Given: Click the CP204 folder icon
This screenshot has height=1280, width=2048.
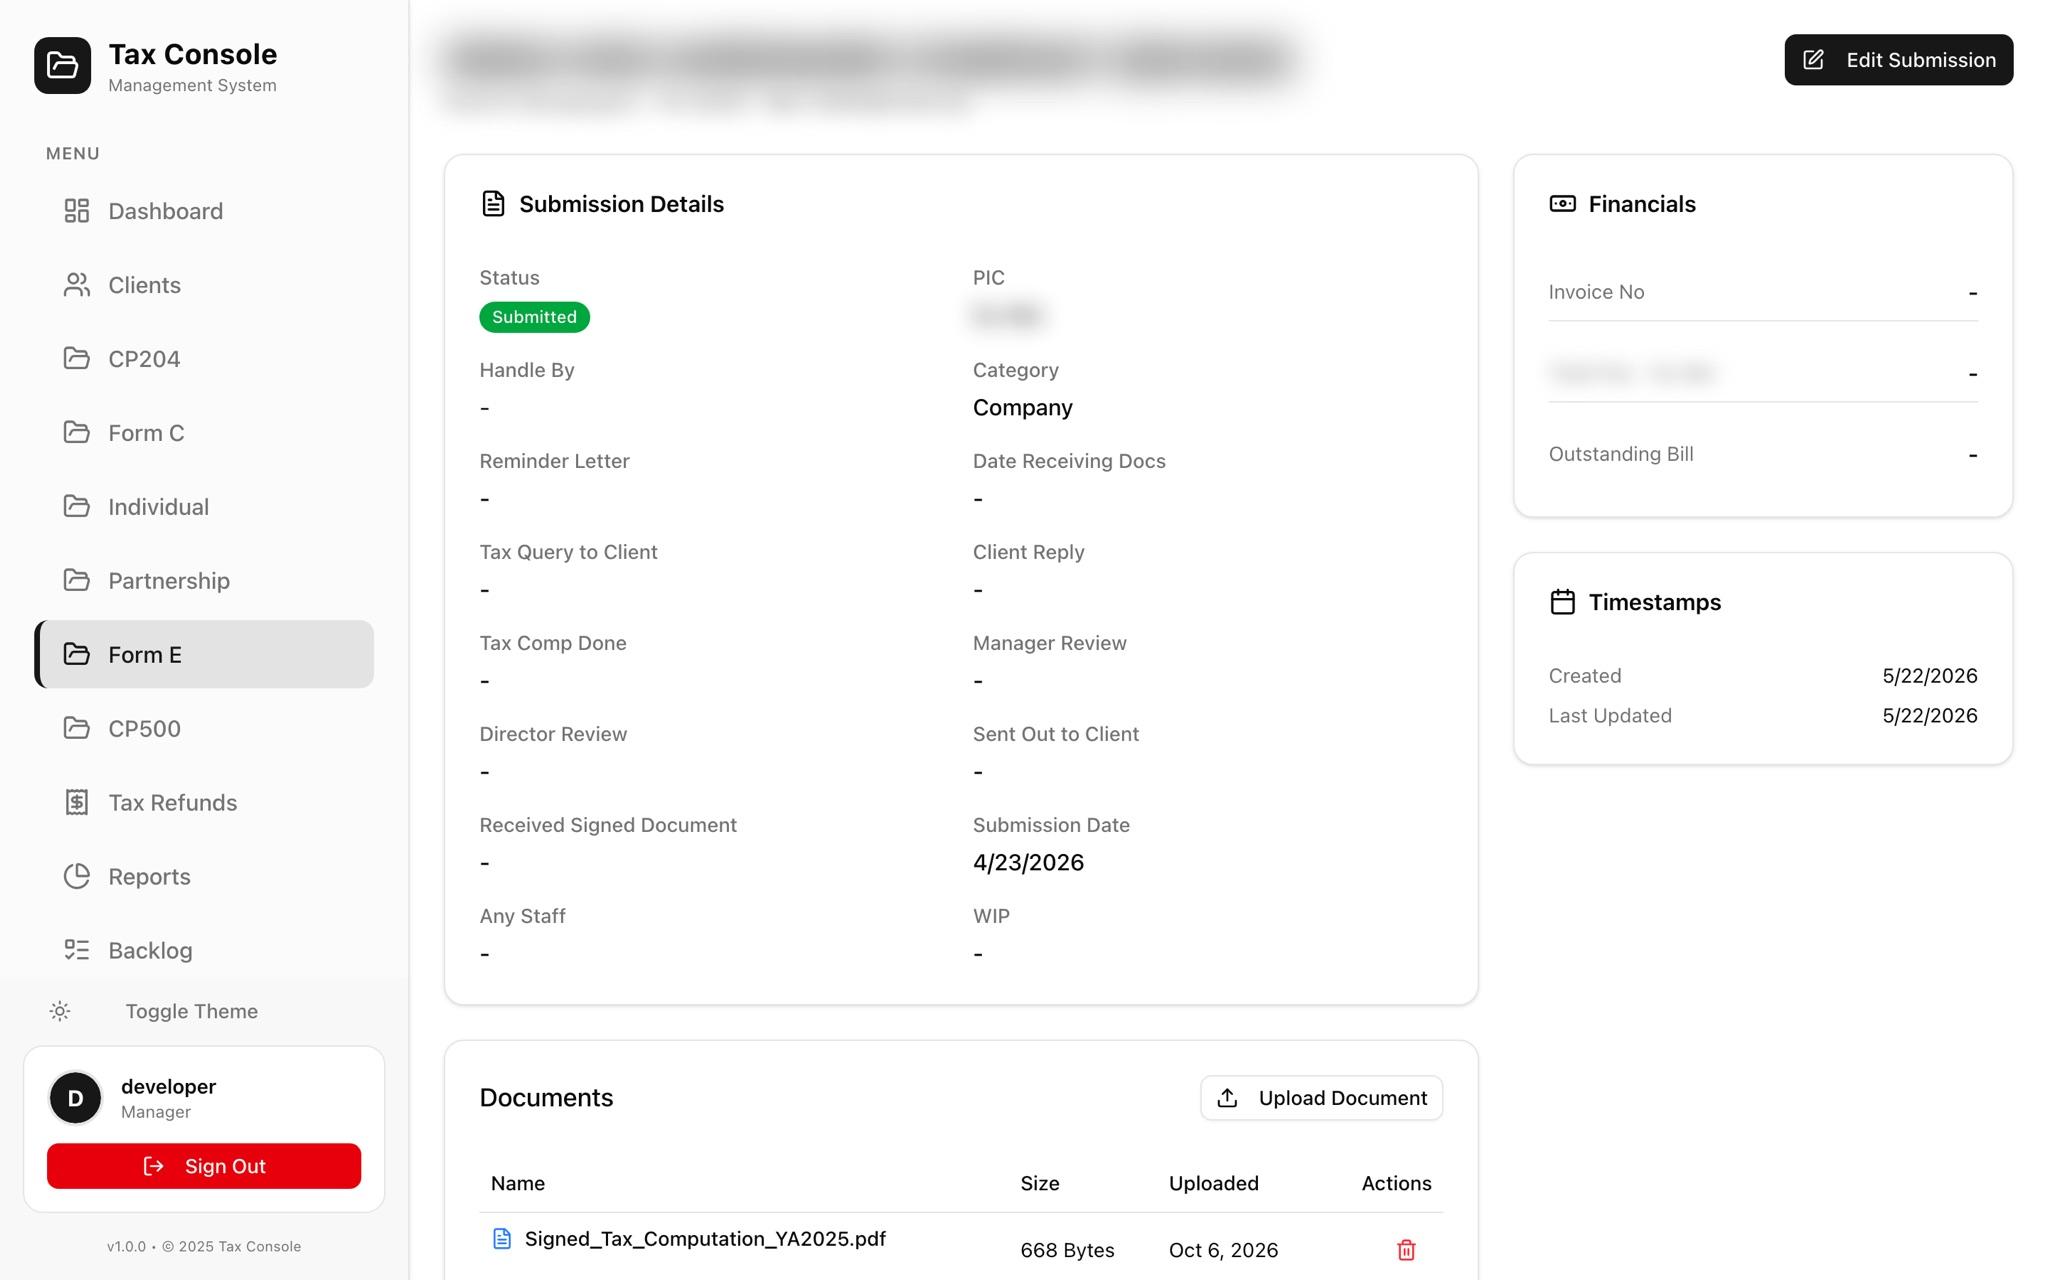Looking at the screenshot, I should pos(77,358).
